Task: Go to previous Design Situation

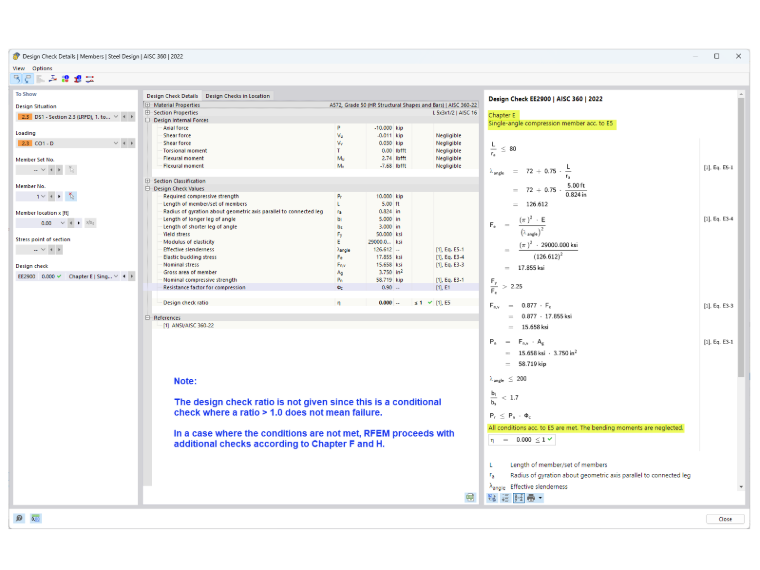Action: click(124, 117)
